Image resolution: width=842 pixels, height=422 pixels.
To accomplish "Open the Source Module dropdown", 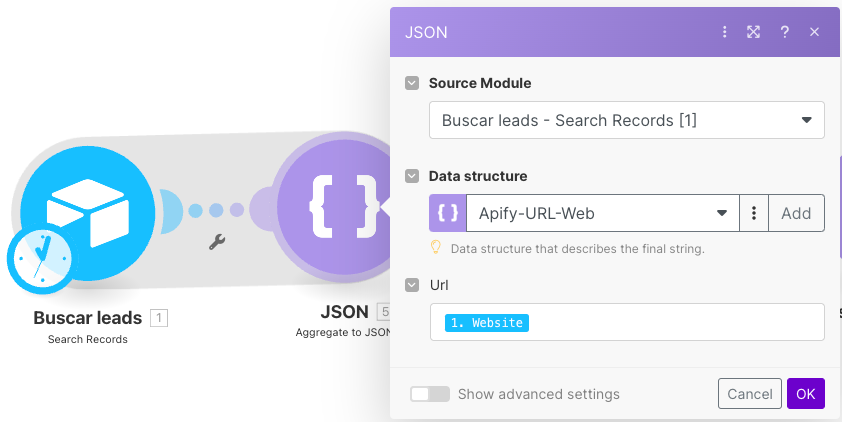I will point(627,120).
